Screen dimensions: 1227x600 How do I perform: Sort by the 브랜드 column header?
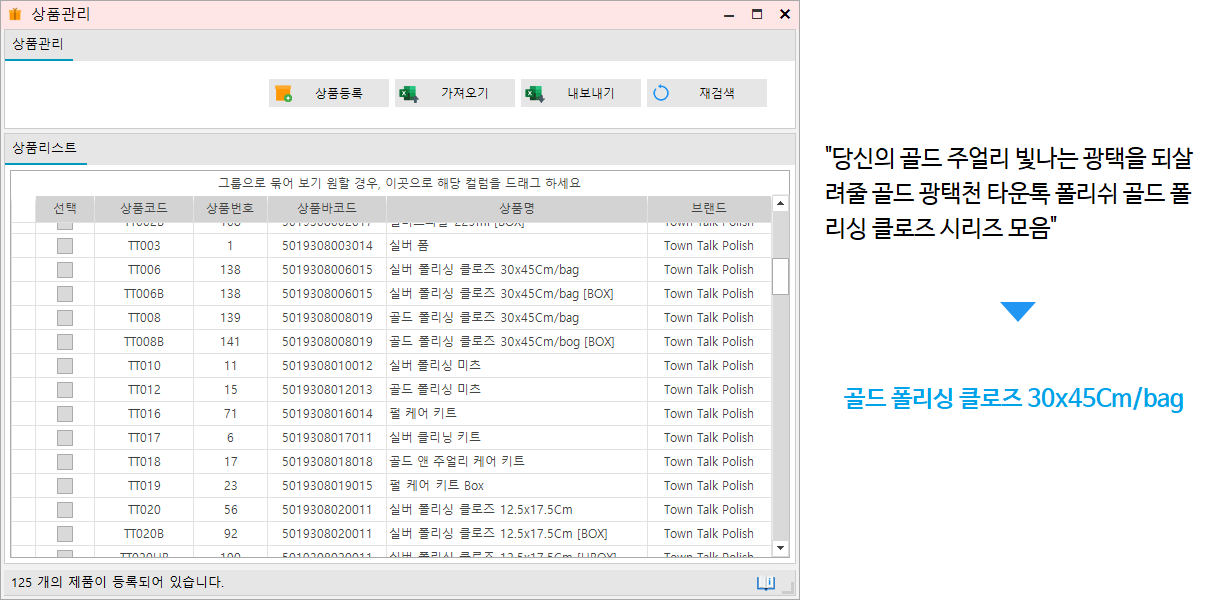(x=709, y=209)
